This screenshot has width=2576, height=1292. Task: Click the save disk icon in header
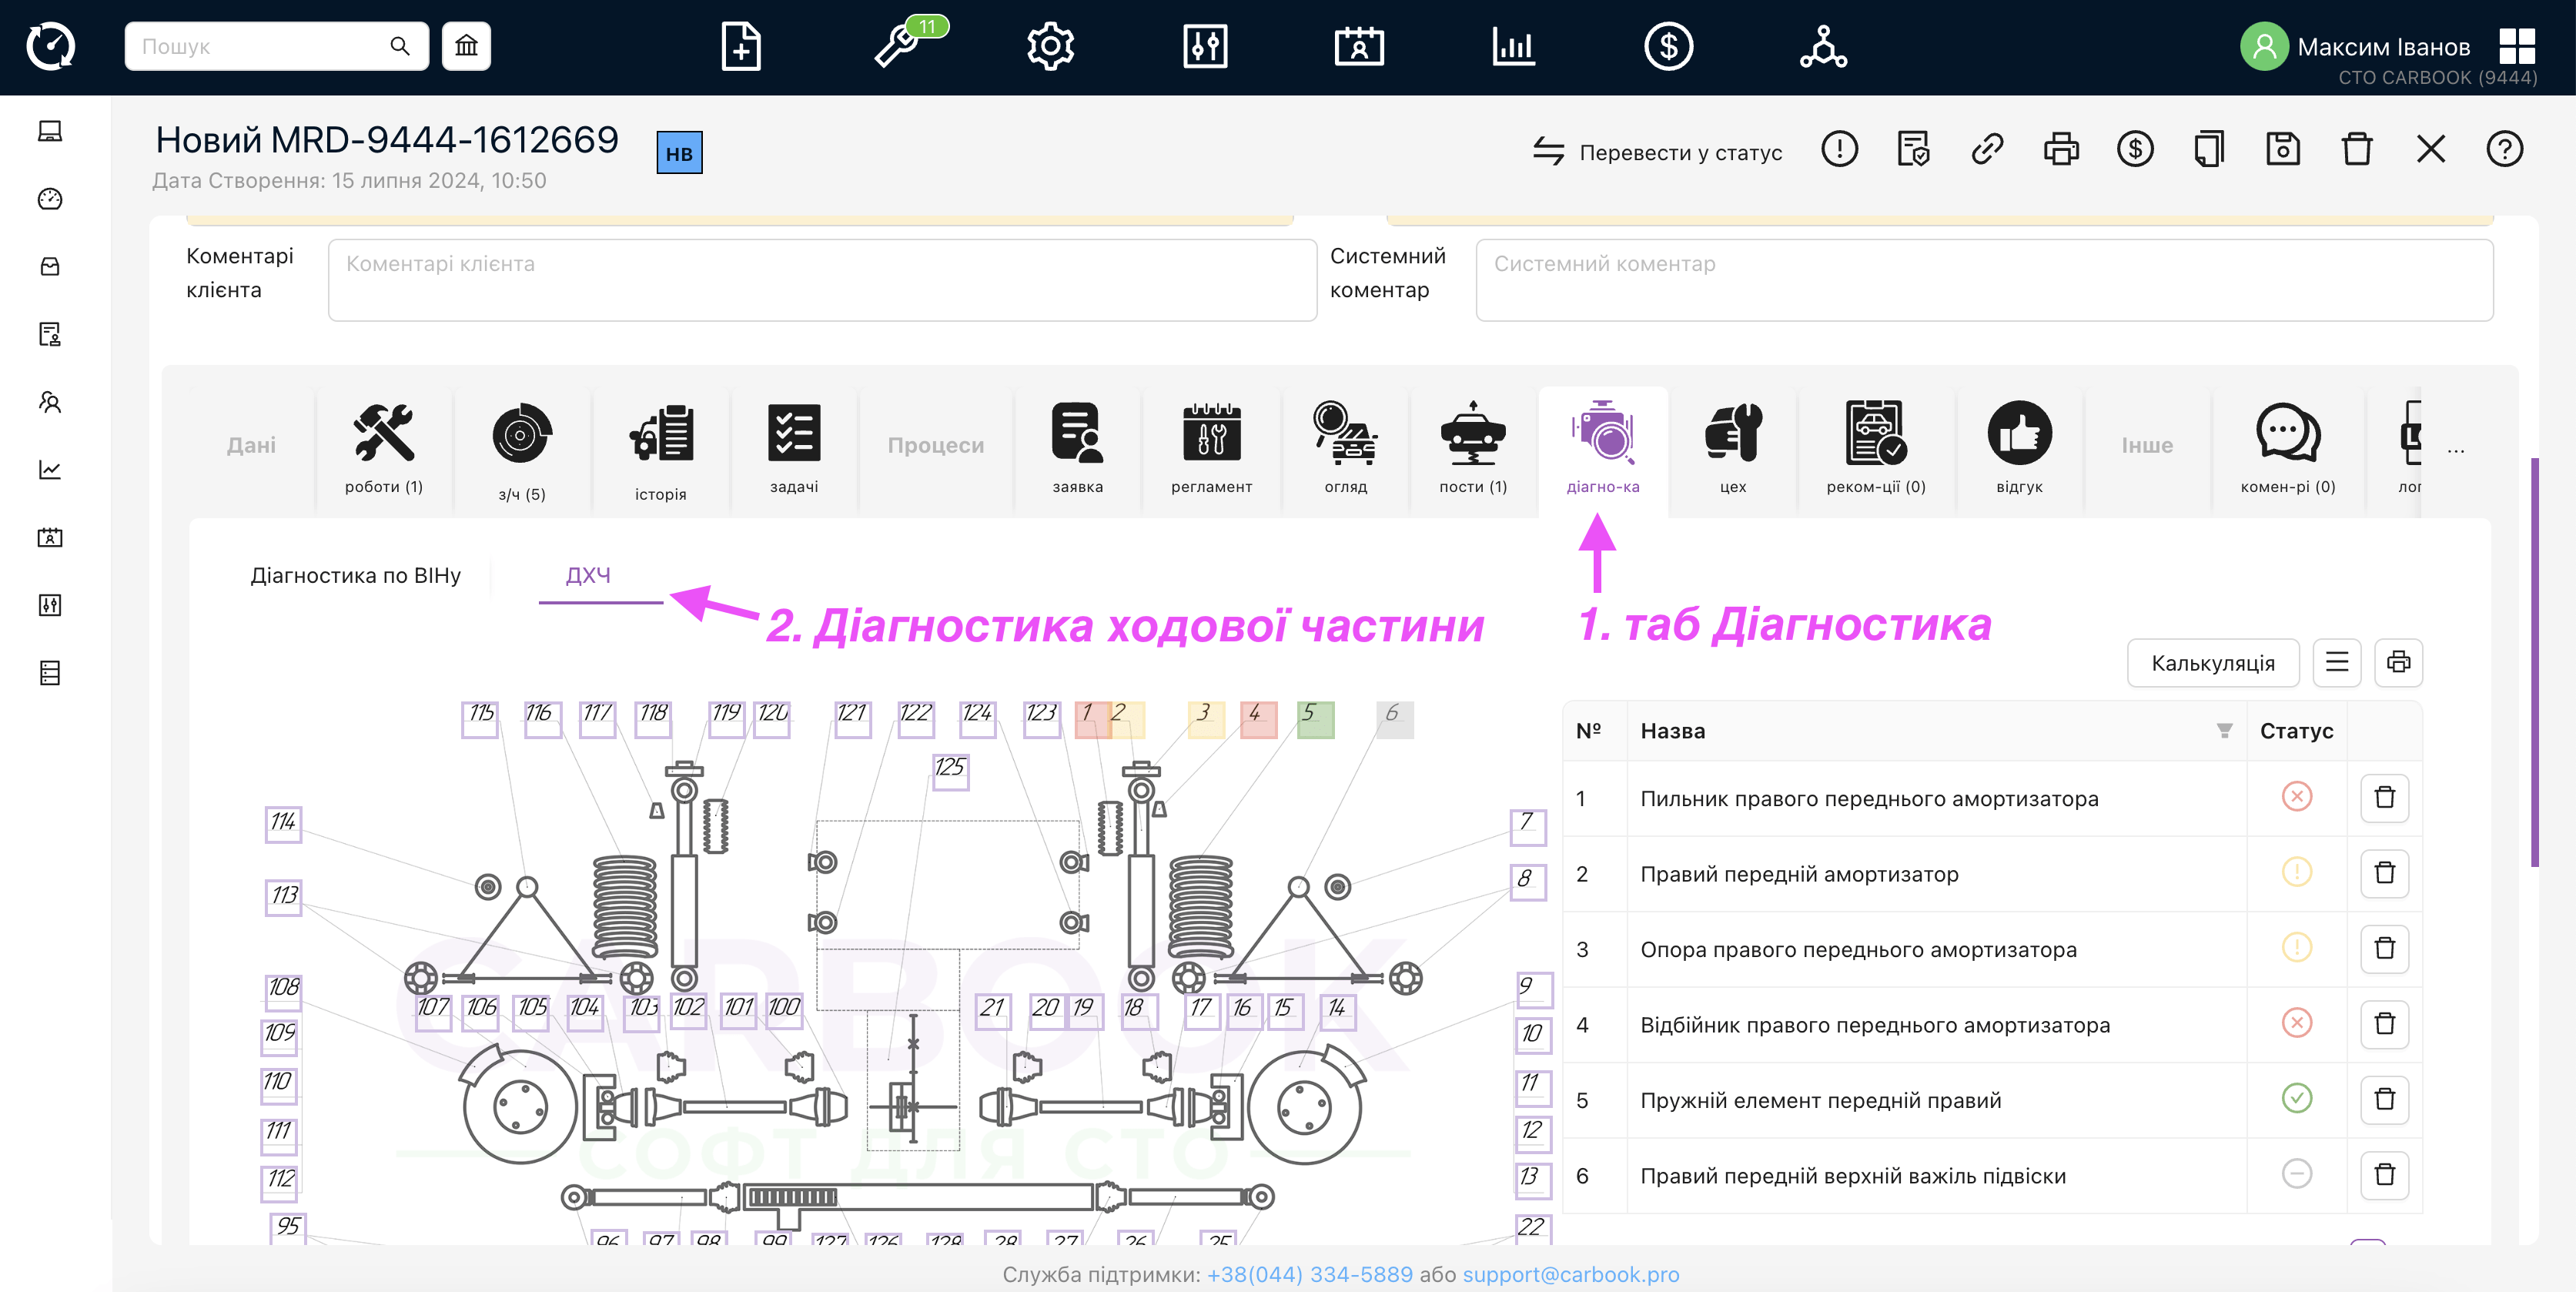[x=2283, y=150]
